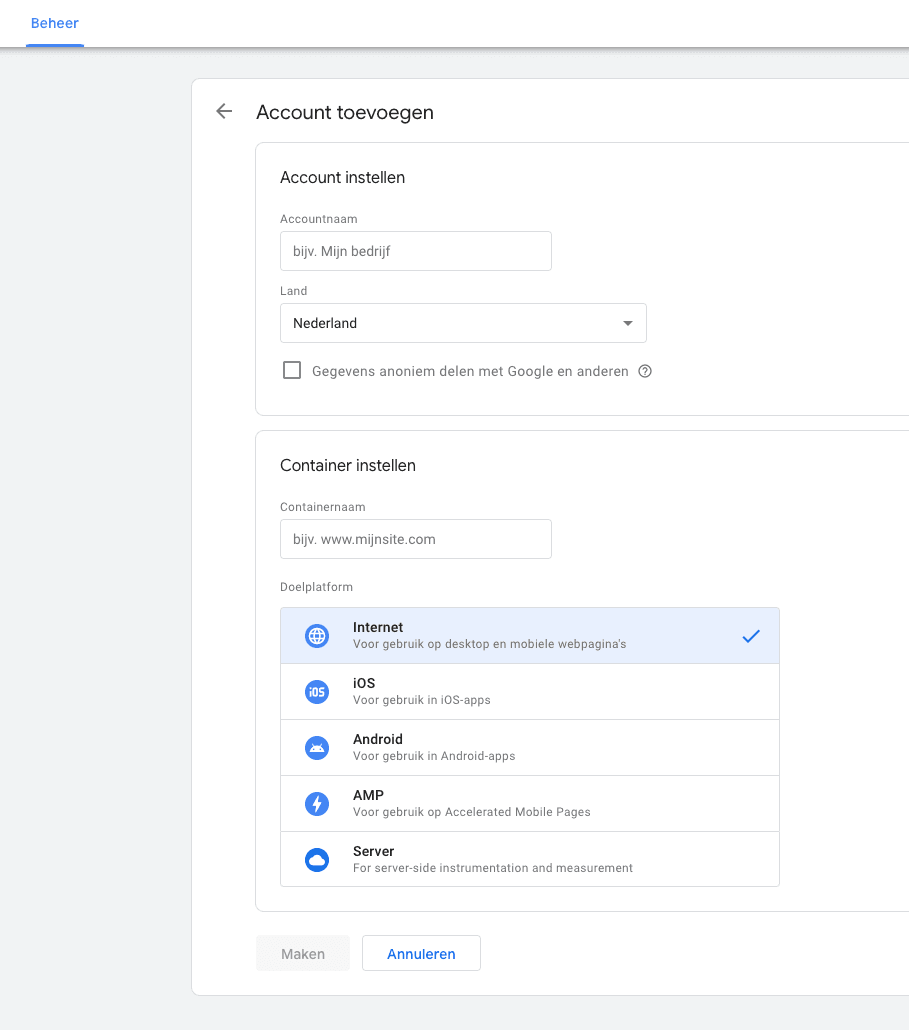The image size is (909, 1030).
Task: Choose Server as the target platform
Action: pyautogui.click(x=530, y=860)
